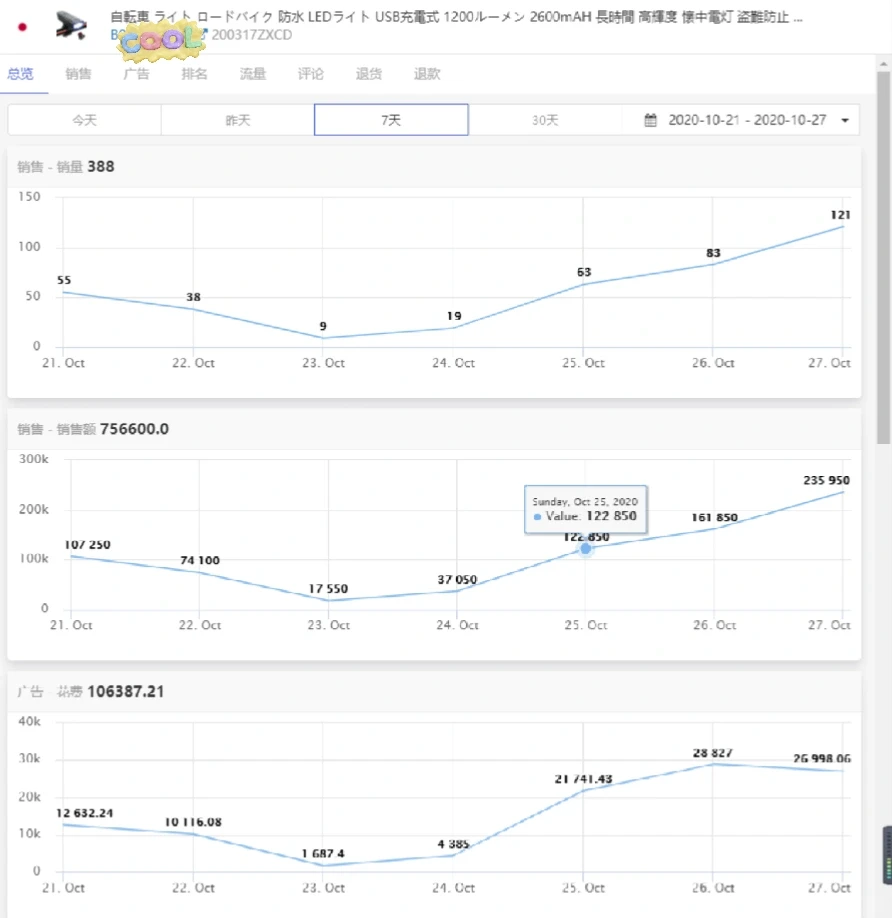Click the 235 950 revenue data label

pos(826,480)
